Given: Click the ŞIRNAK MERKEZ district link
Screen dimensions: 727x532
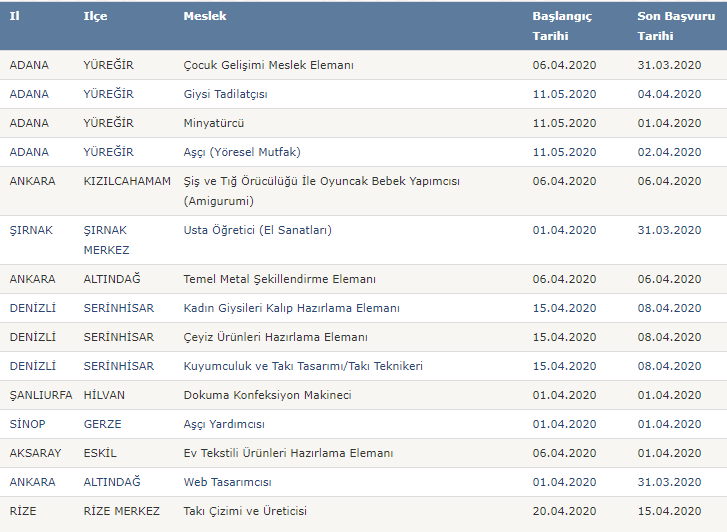Looking at the screenshot, I should tap(106, 240).
